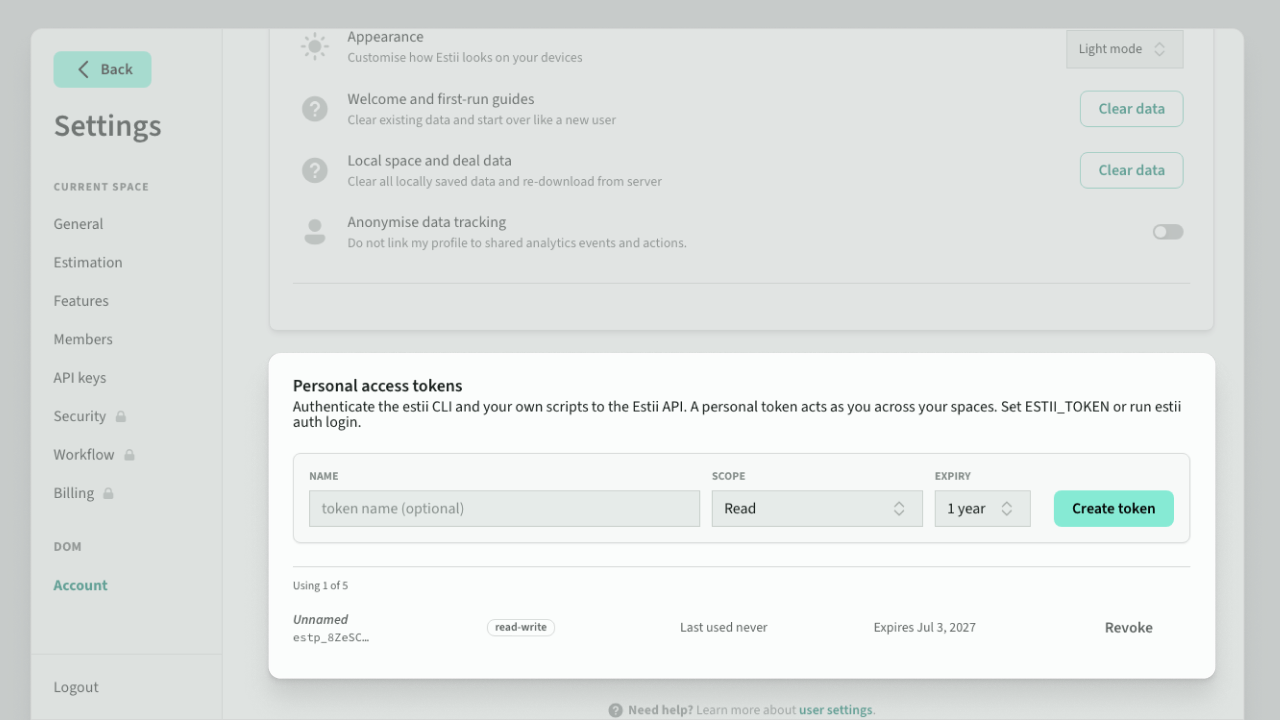Click the sun icon beside Appearance
The image size is (1280, 720).
[315, 47]
